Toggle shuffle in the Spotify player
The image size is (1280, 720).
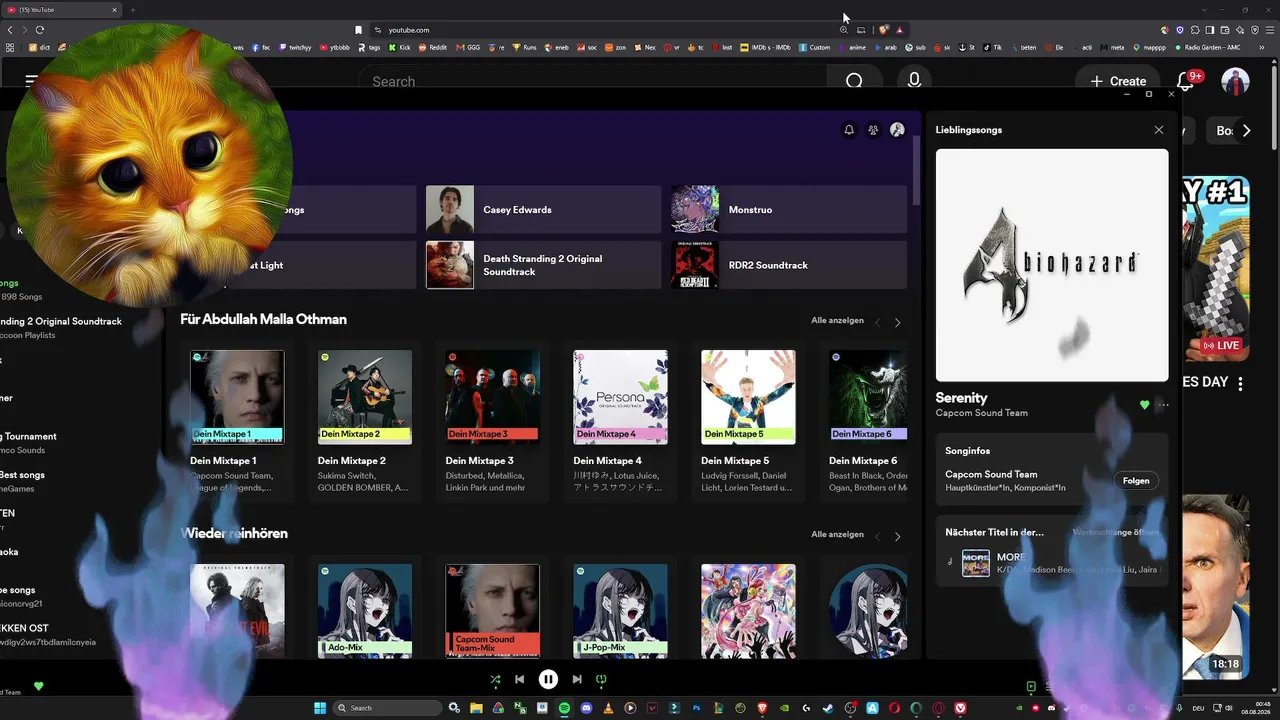coord(495,679)
